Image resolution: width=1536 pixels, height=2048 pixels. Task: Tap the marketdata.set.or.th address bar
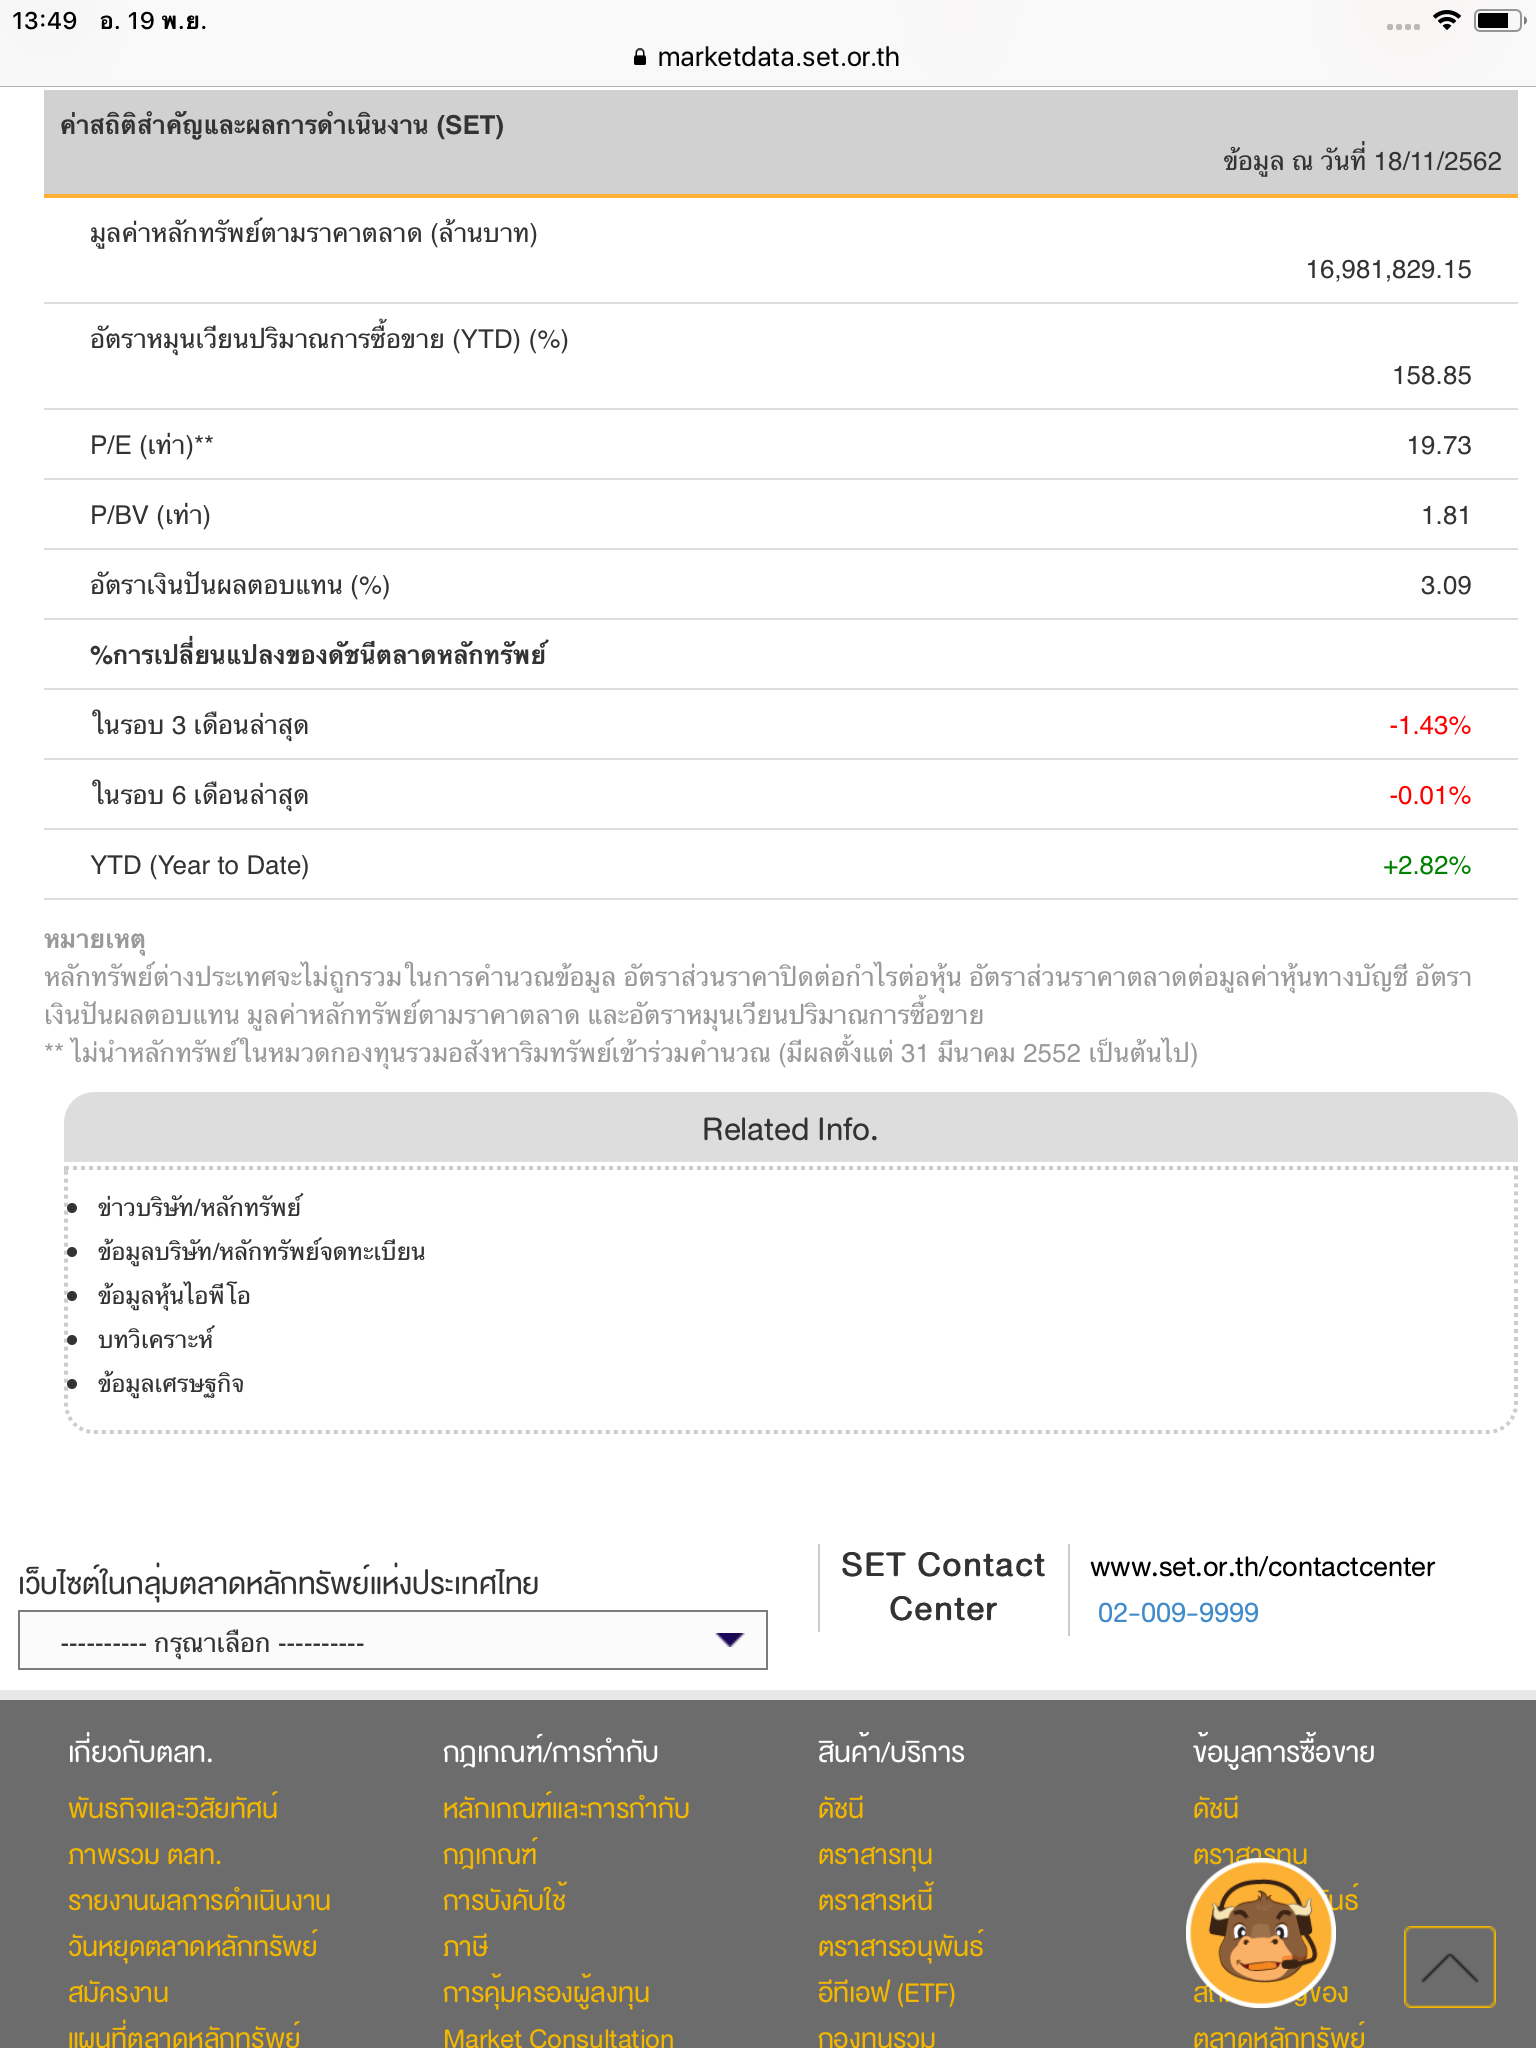point(768,57)
